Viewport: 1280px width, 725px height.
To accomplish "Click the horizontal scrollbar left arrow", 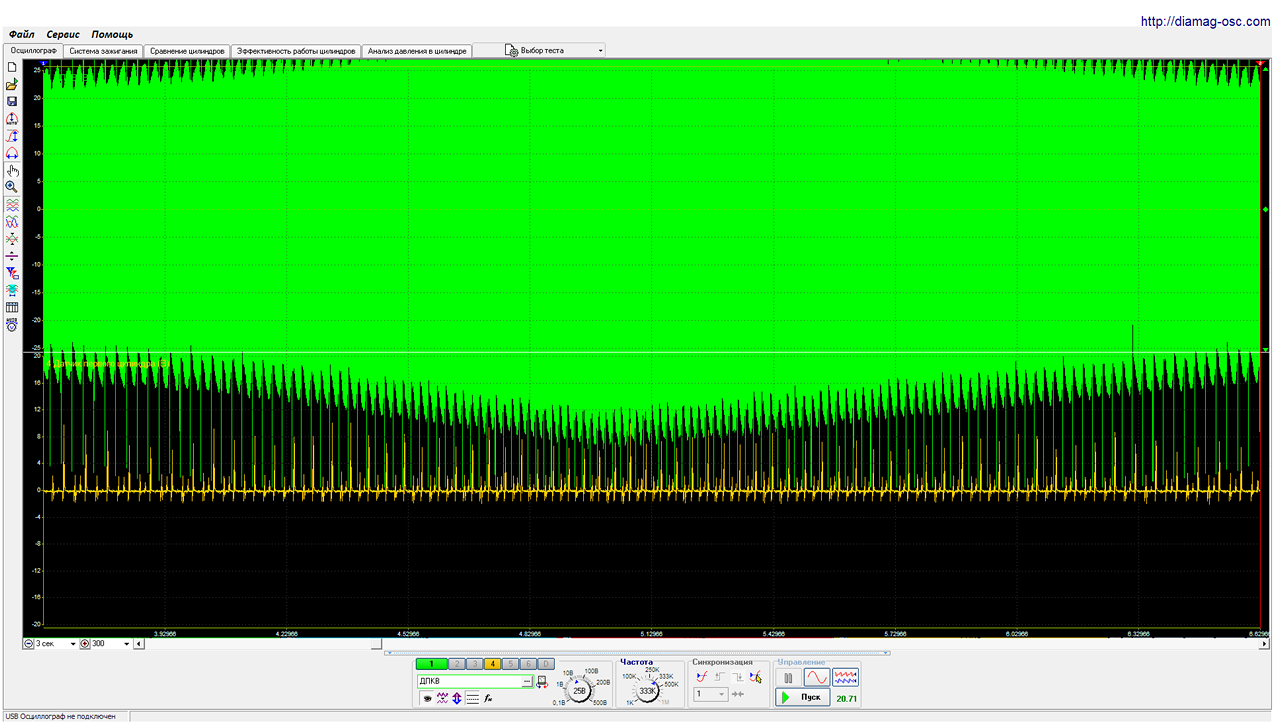I will click(x=139, y=643).
